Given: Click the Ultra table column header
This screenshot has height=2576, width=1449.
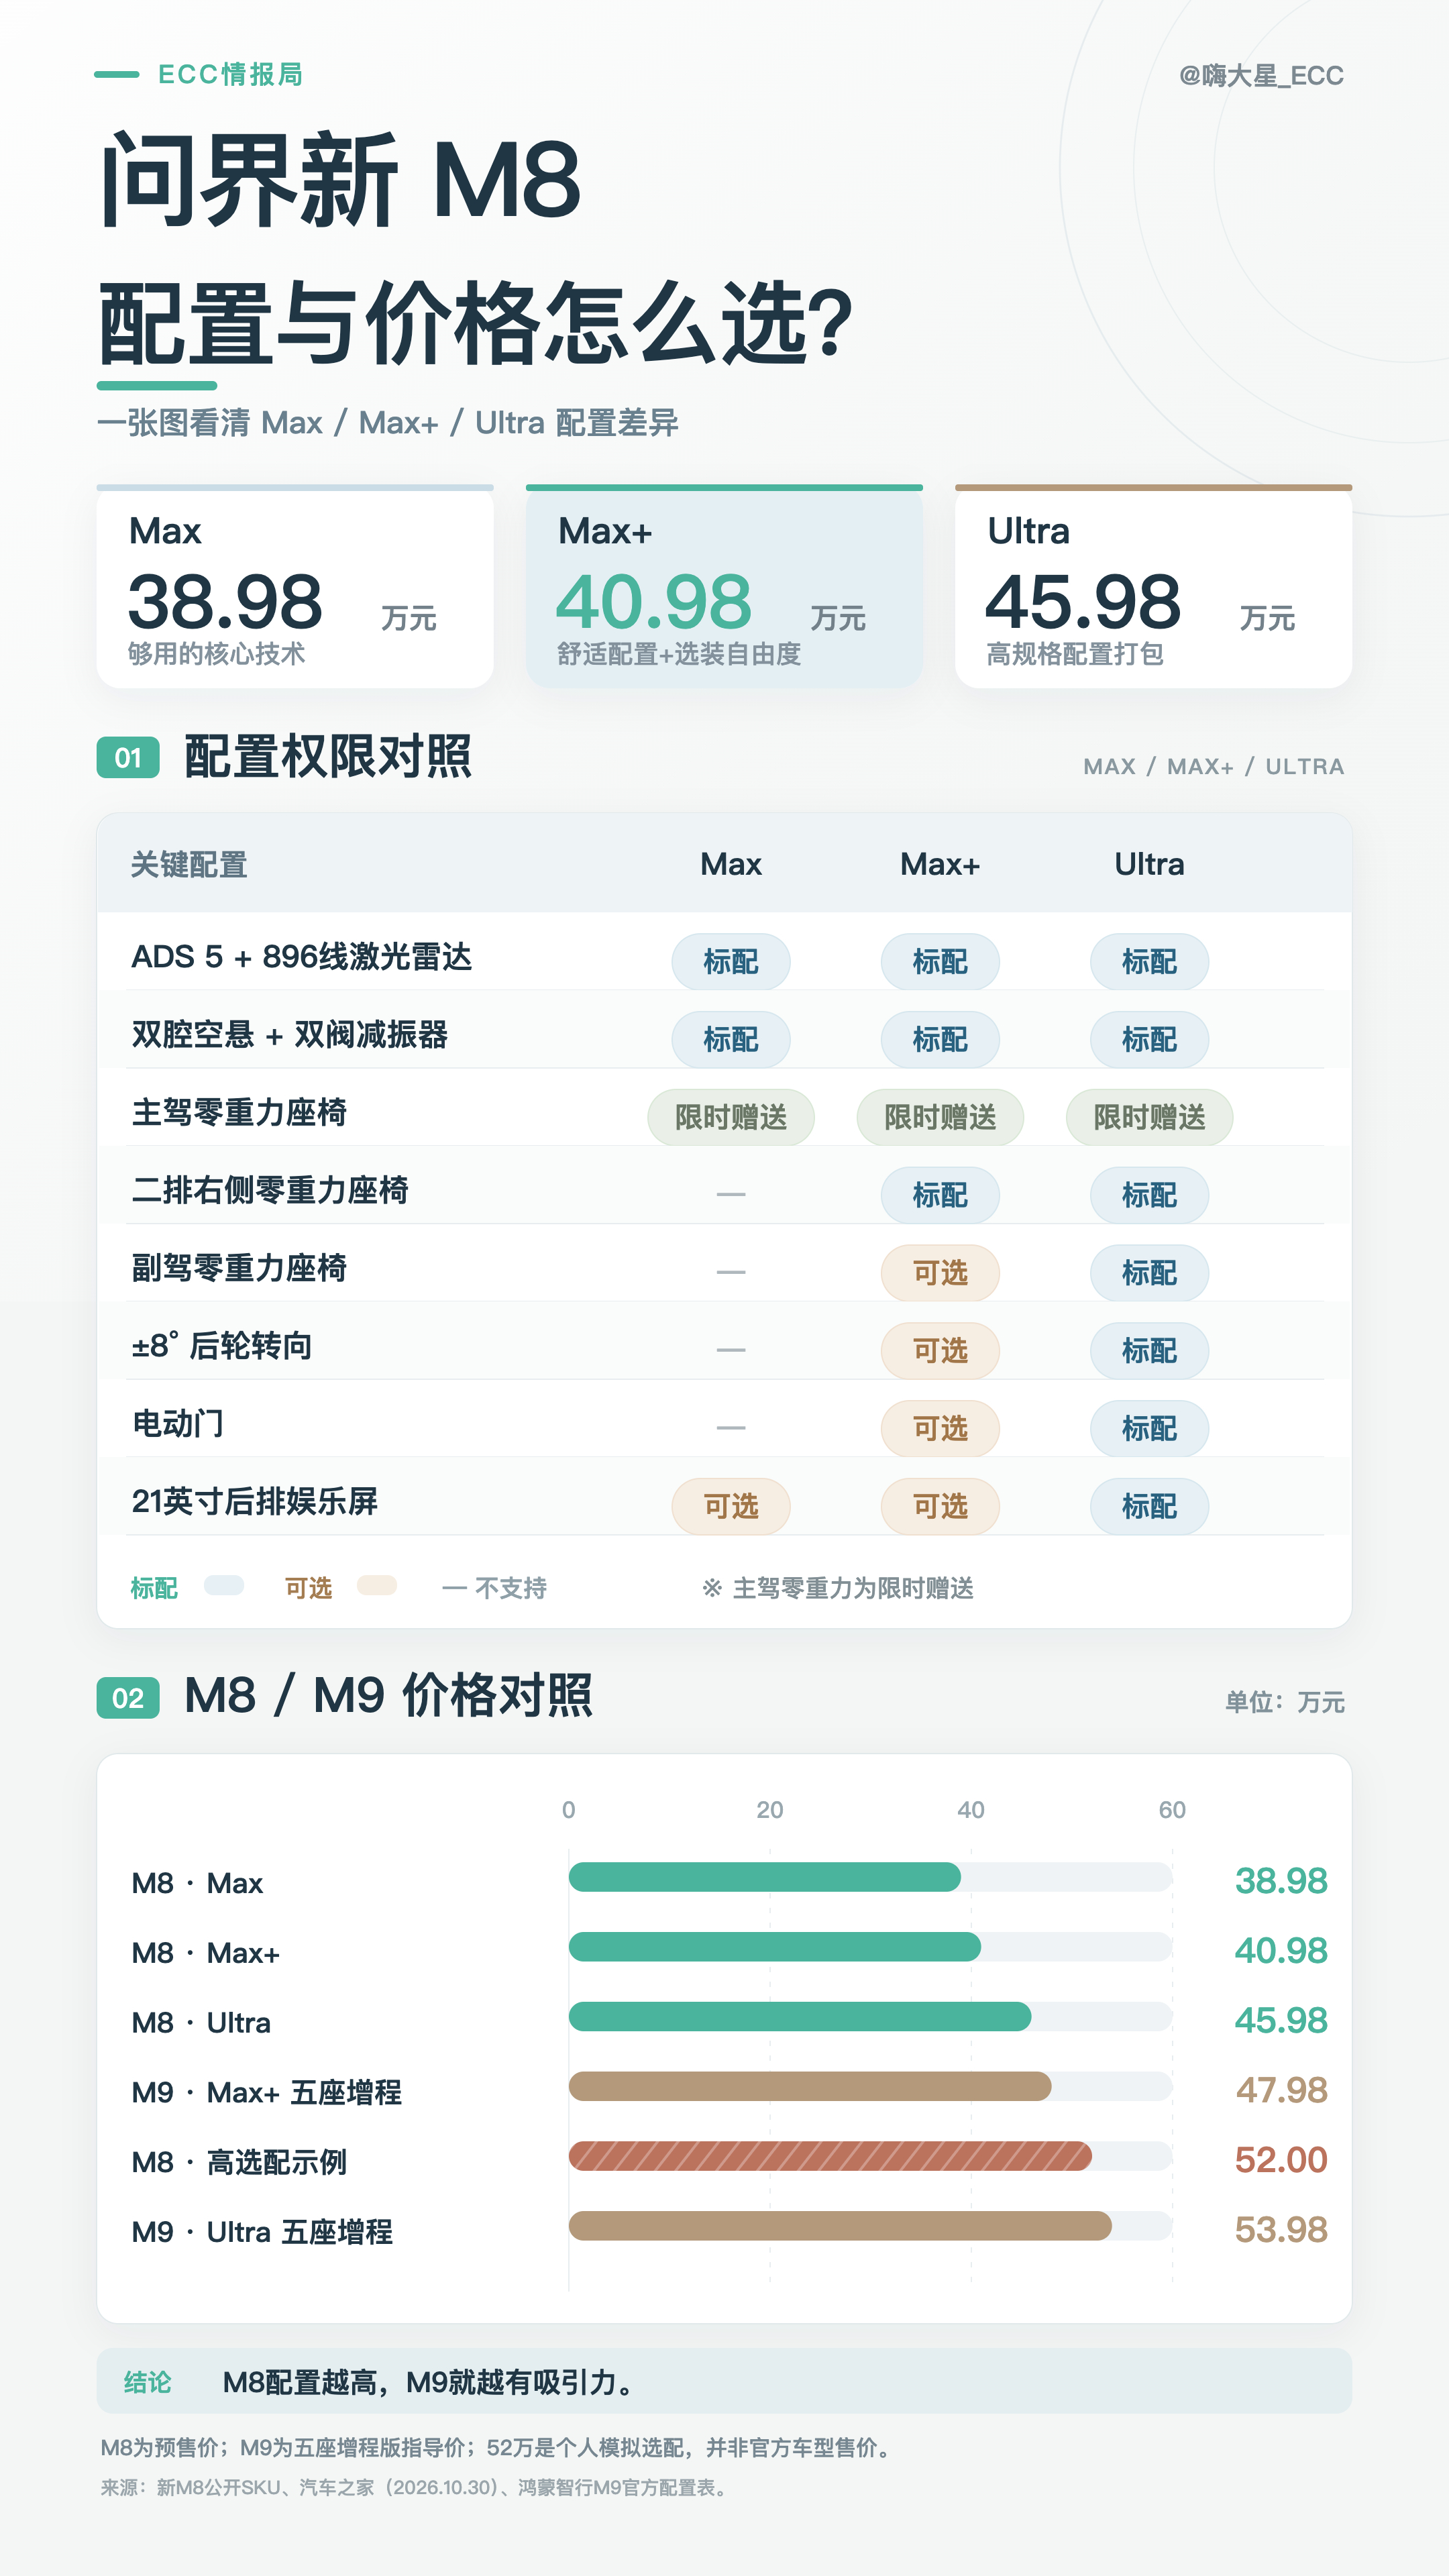Looking at the screenshot, I should coord(1149,864).
